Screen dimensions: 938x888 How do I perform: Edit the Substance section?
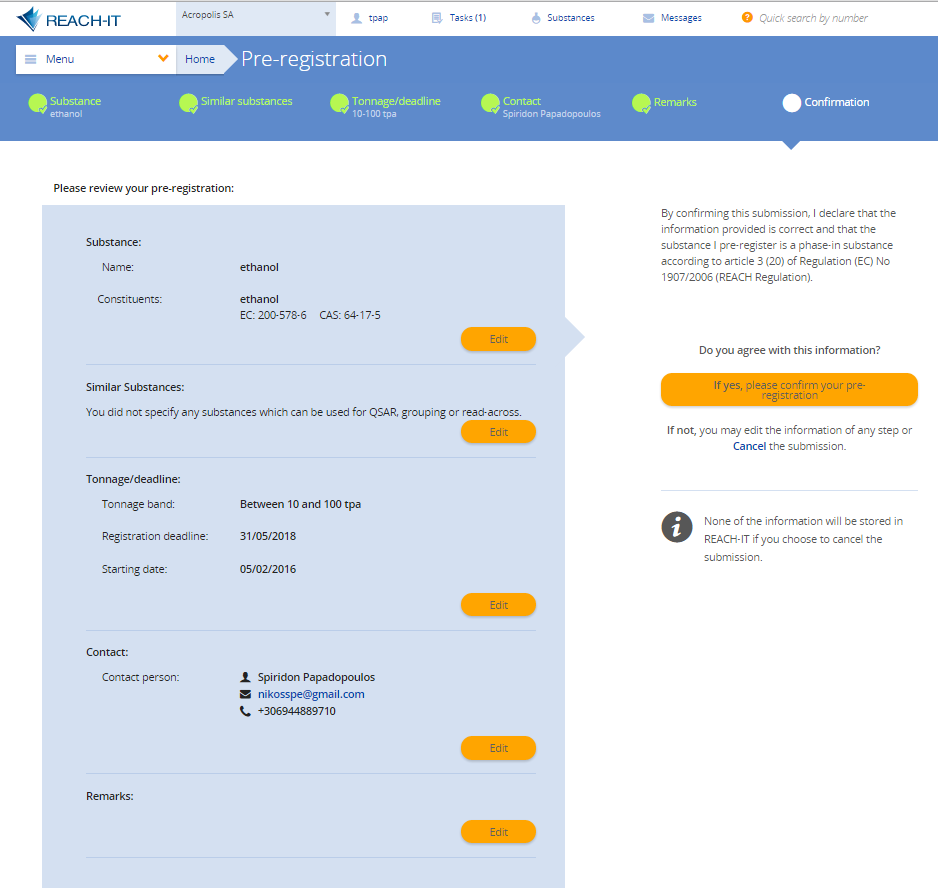[498, 339]
